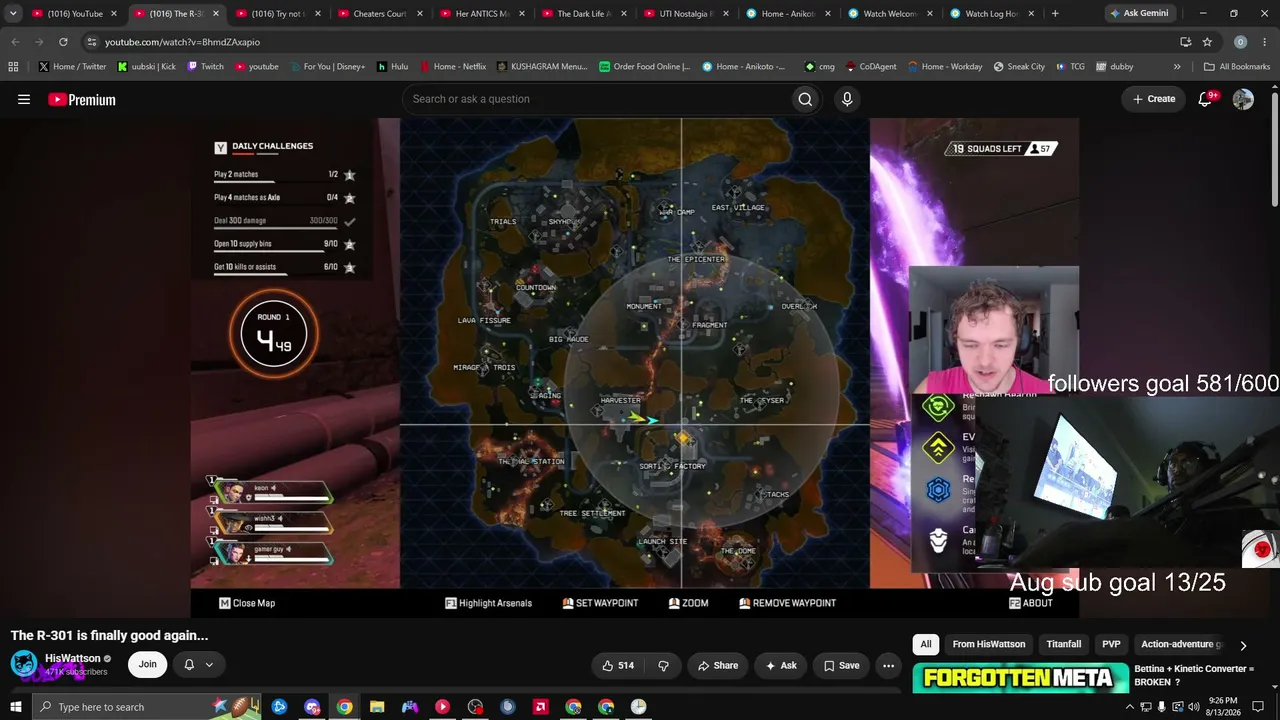
Task: Show hidden system tray icons
Action: tap(1130, 707)
